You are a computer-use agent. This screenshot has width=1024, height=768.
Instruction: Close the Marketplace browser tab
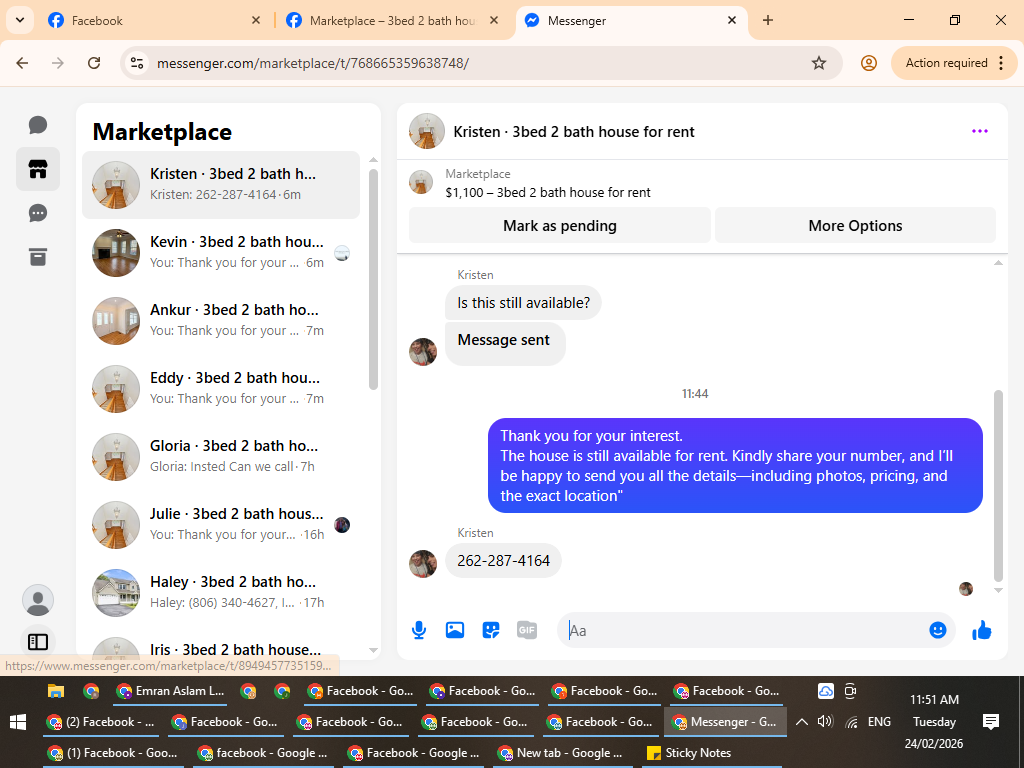494,20
